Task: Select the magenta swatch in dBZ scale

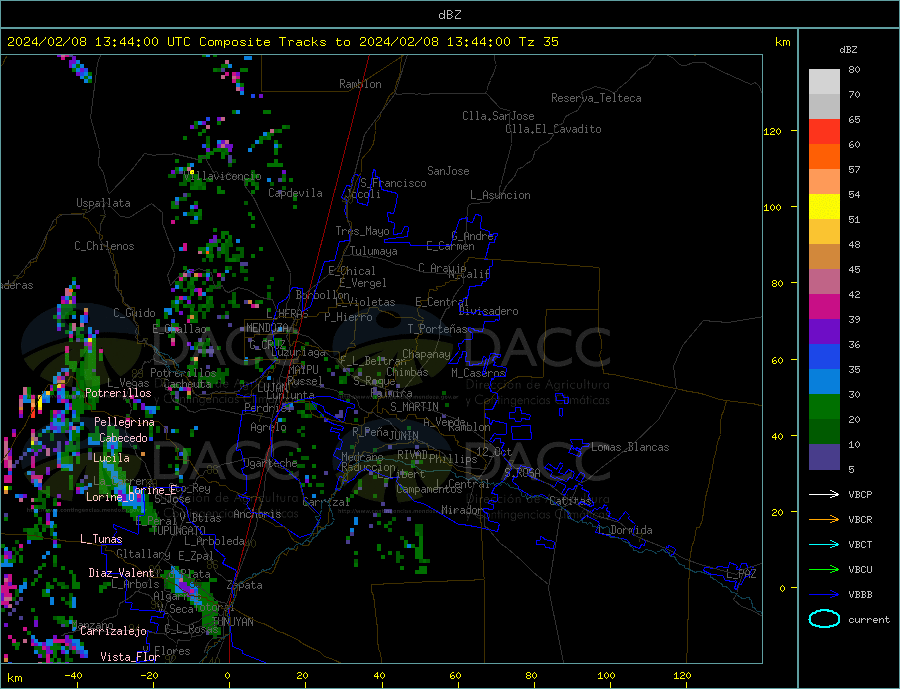Action: click(x=824, y=306)
